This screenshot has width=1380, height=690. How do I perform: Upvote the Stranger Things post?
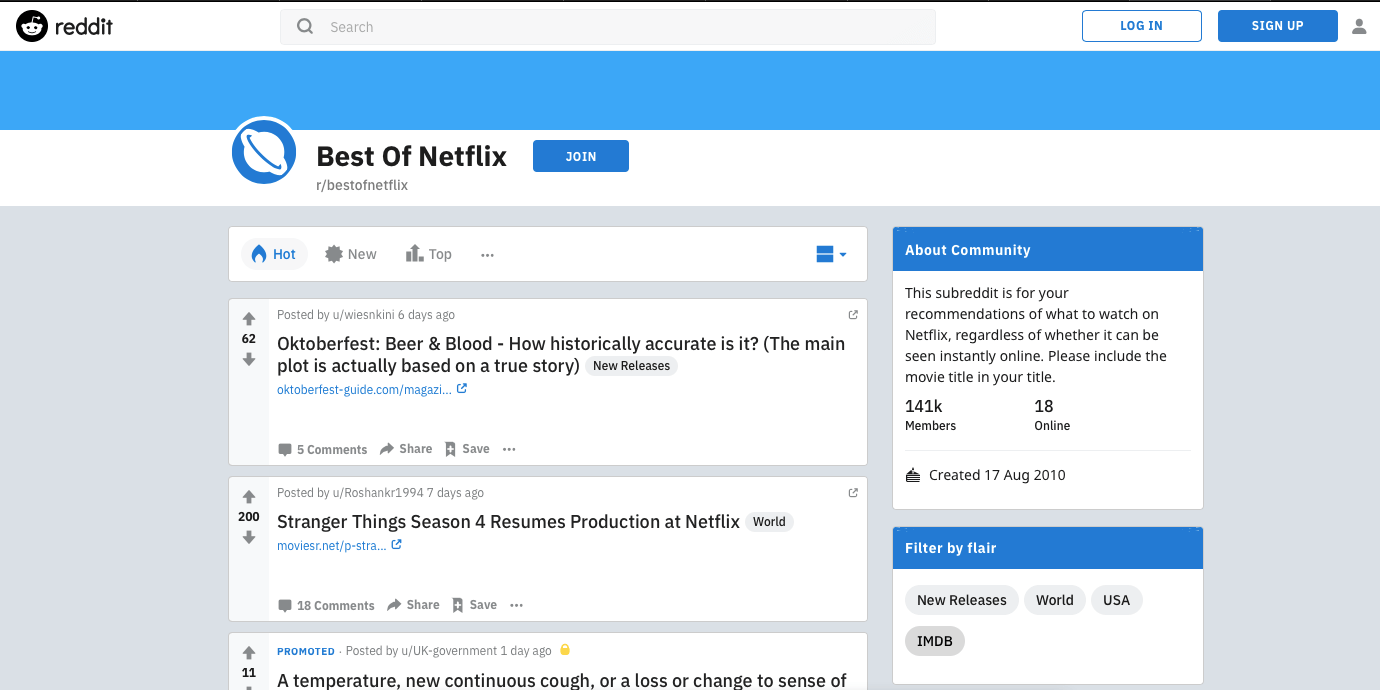click(248, 496)
